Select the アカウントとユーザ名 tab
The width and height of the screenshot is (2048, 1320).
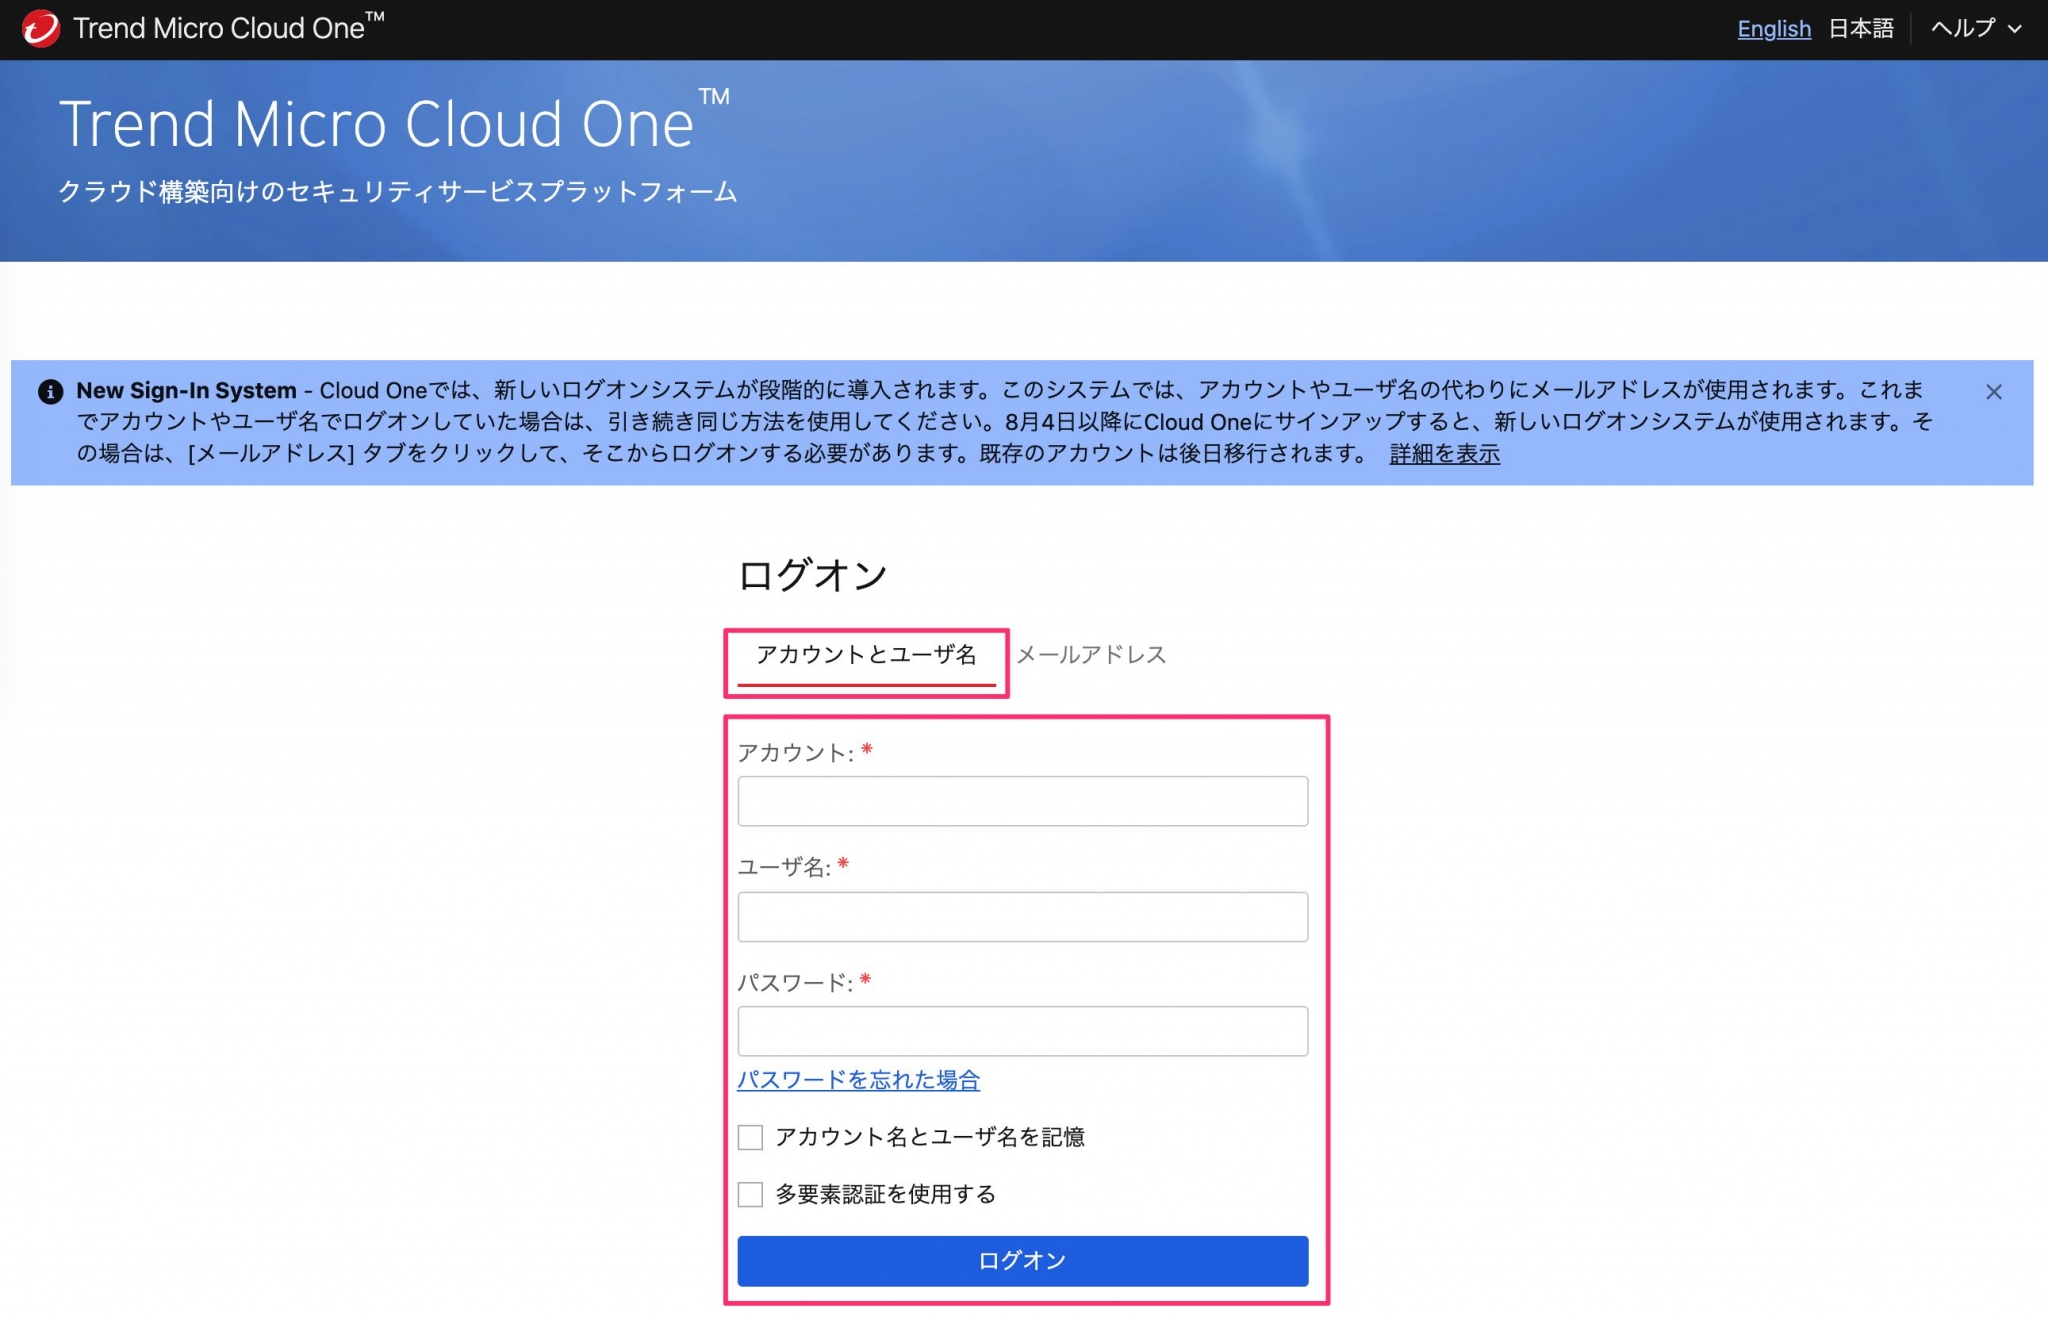[x=866, y=655]
